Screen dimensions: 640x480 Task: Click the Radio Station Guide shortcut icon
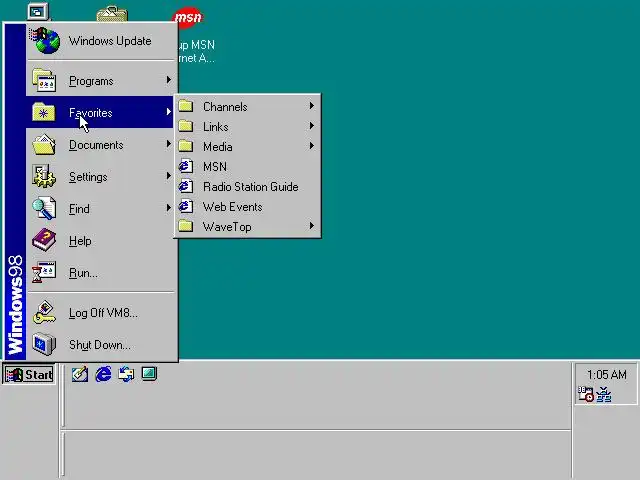186,186
